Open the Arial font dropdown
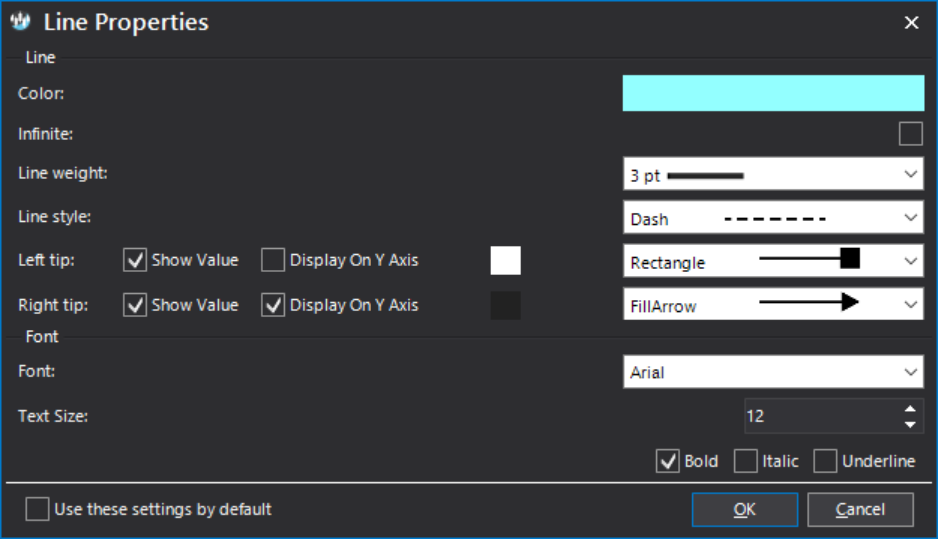This screenshot has height=539, width=938. pyautogui.click(x=773, y=372)
